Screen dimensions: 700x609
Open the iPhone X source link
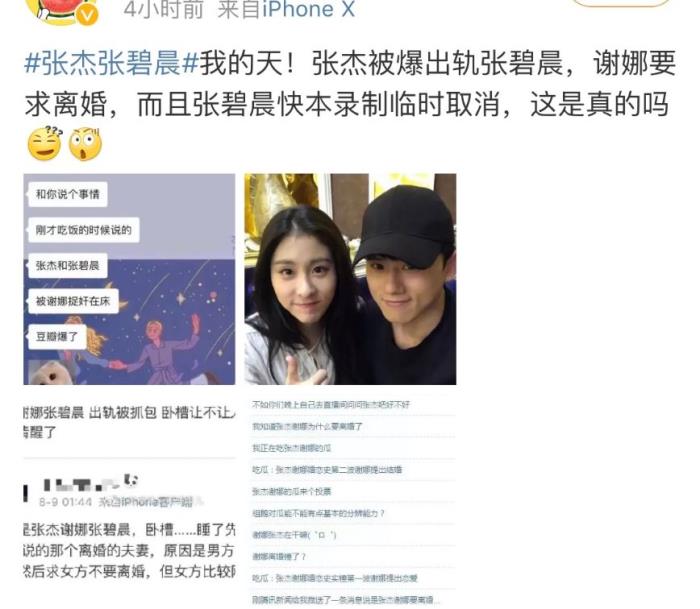[308, 9]
